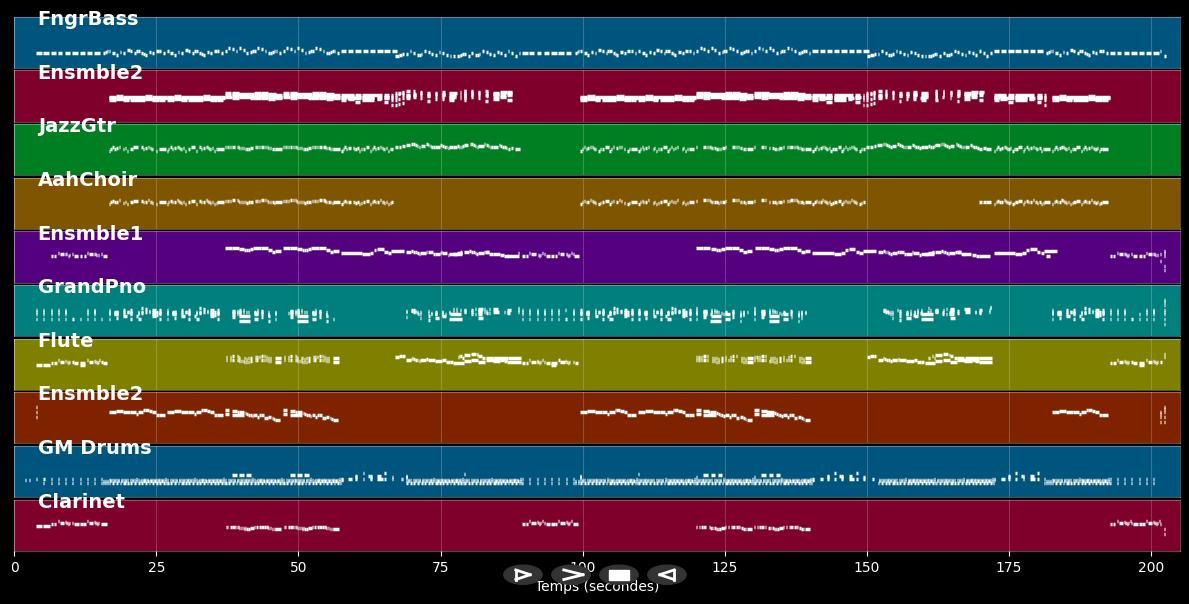Select the Clarinet track label

(x=81, y=502)
